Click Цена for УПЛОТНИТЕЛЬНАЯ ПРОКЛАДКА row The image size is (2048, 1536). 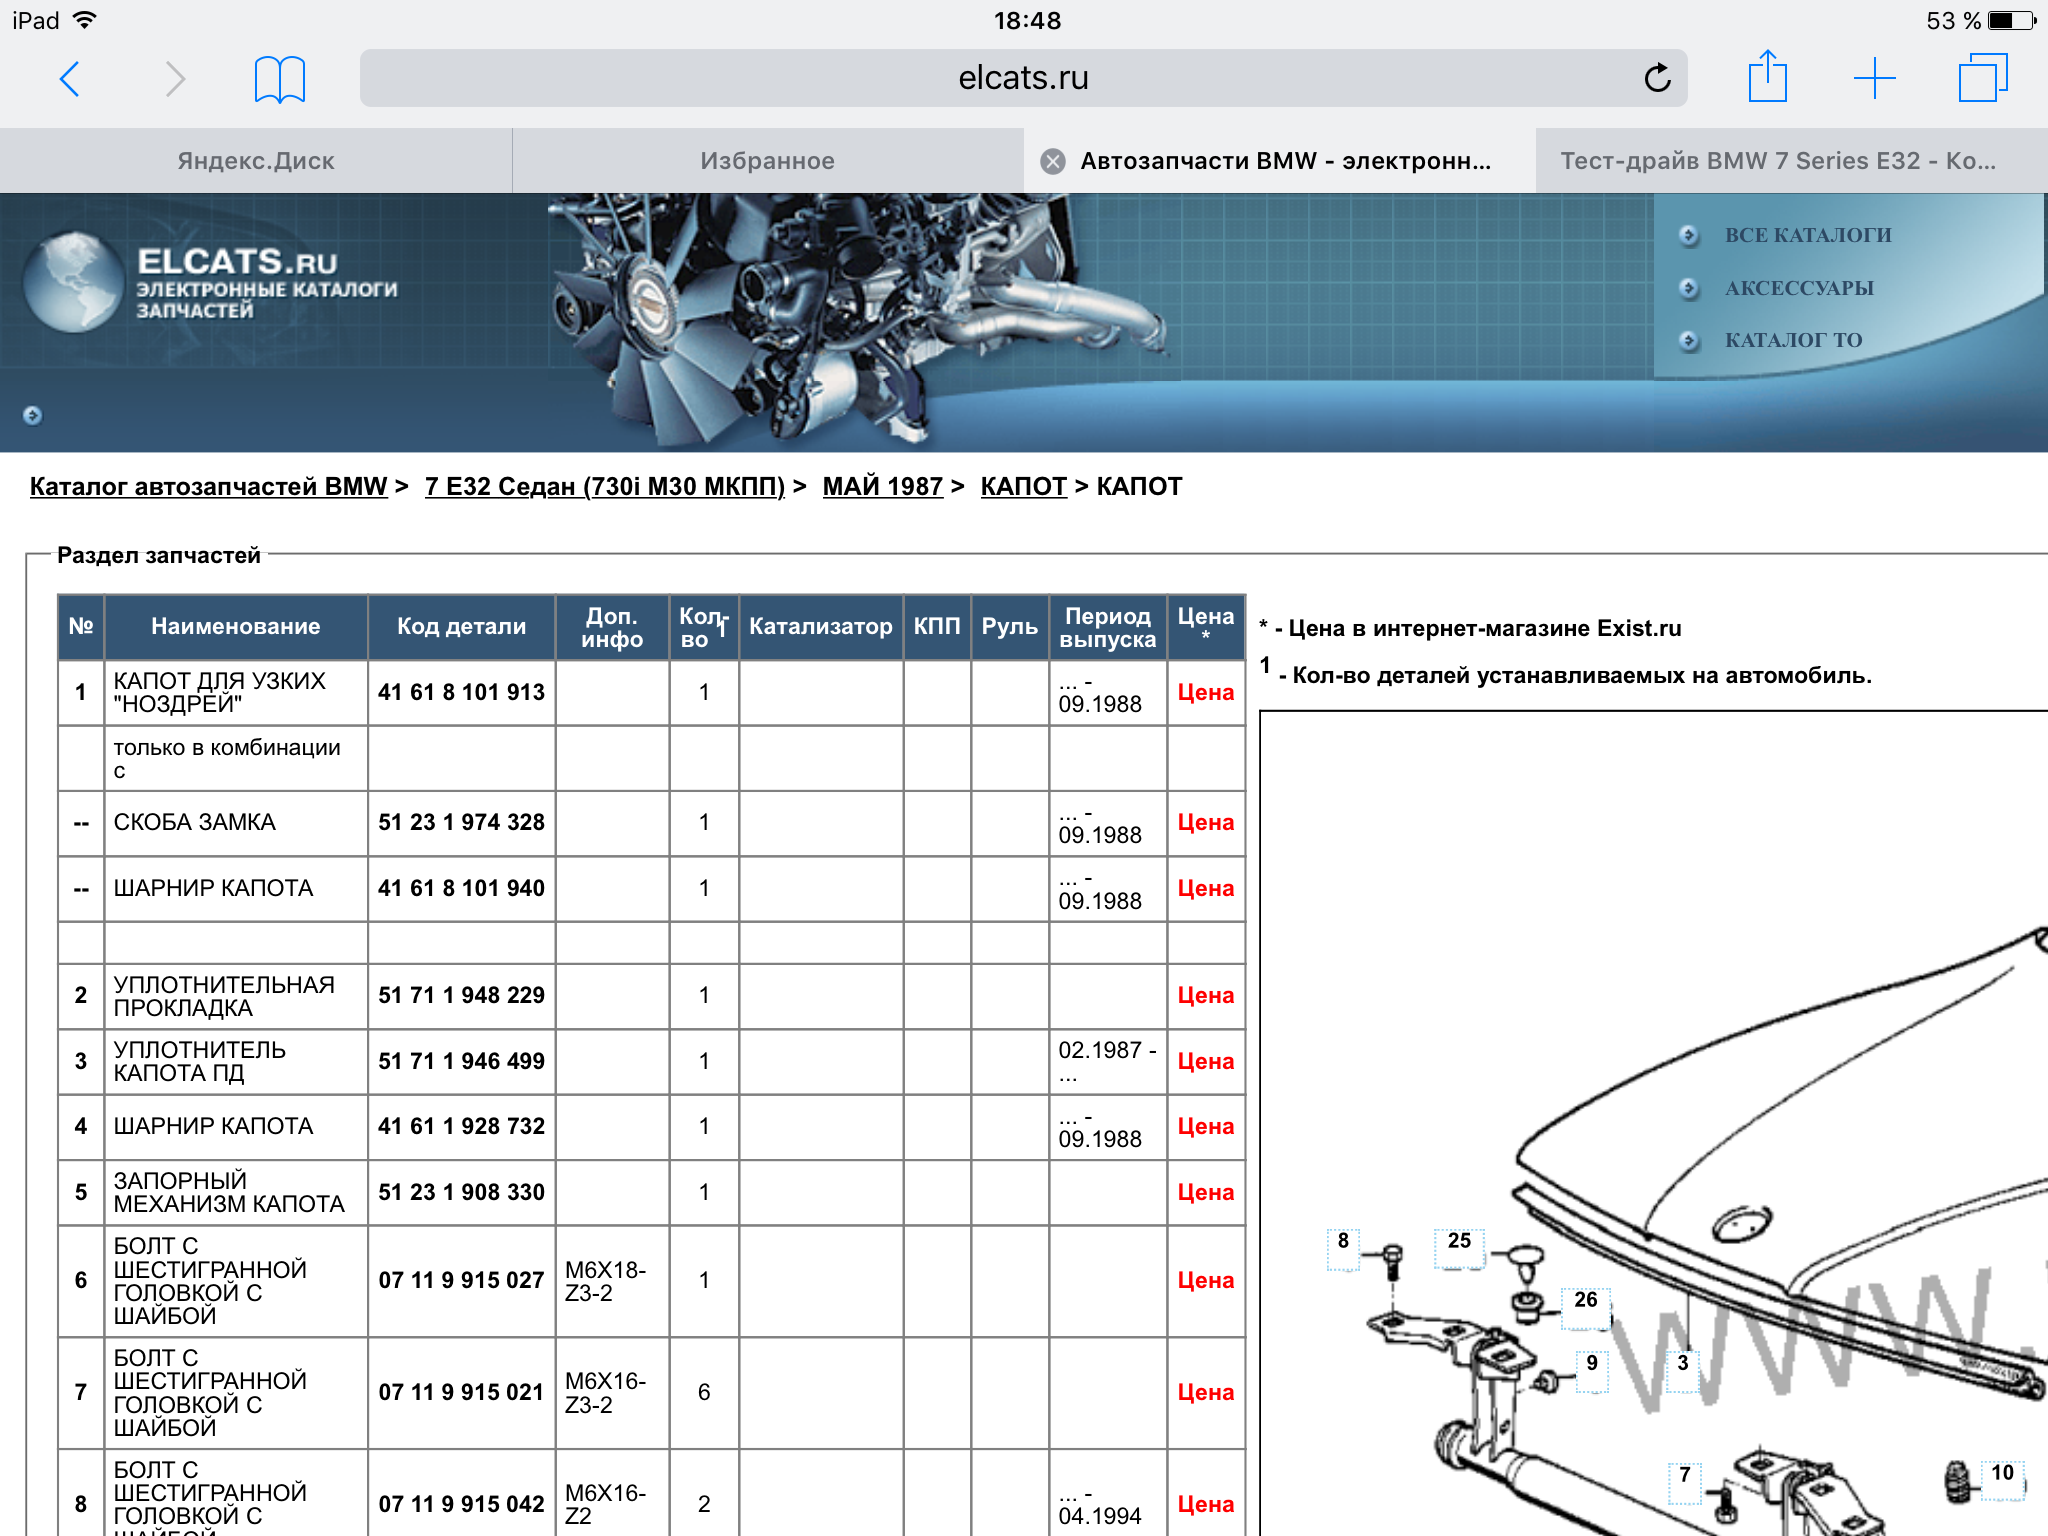point(1205,995)
